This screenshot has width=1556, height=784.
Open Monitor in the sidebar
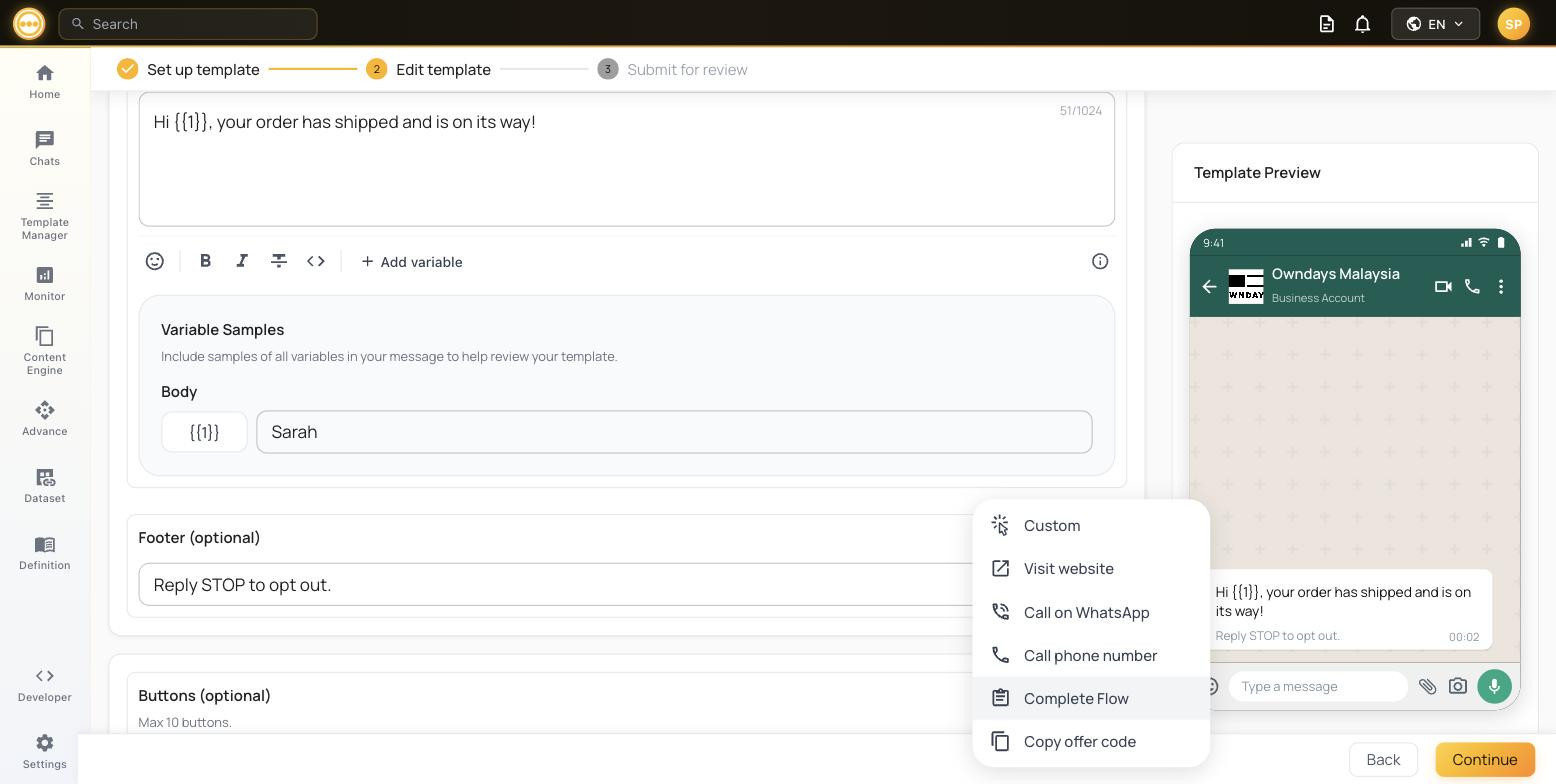click(x=44, y=284)
